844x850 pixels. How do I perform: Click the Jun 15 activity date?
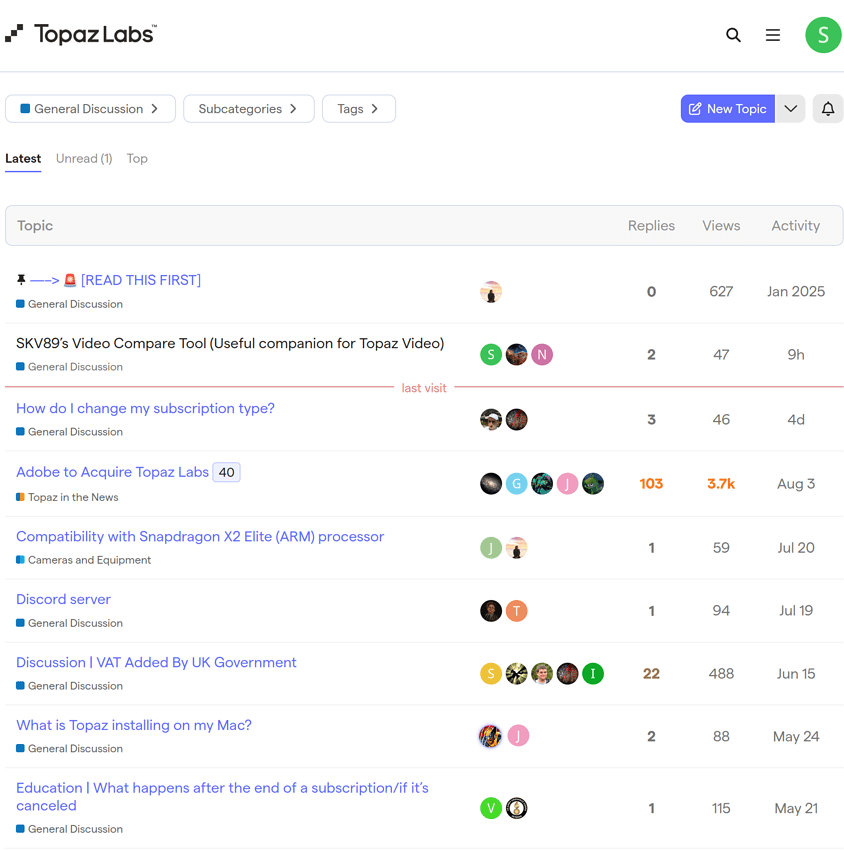[795, 674]
